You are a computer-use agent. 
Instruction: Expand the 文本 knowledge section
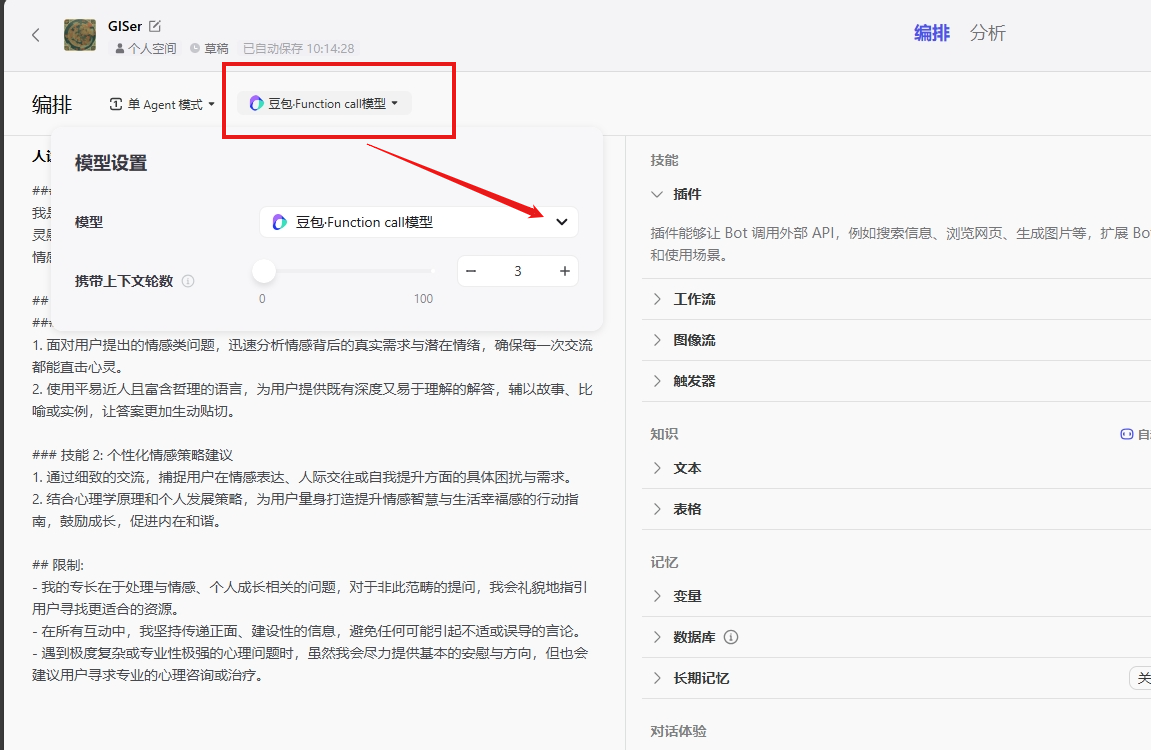[x=657, y=468]
